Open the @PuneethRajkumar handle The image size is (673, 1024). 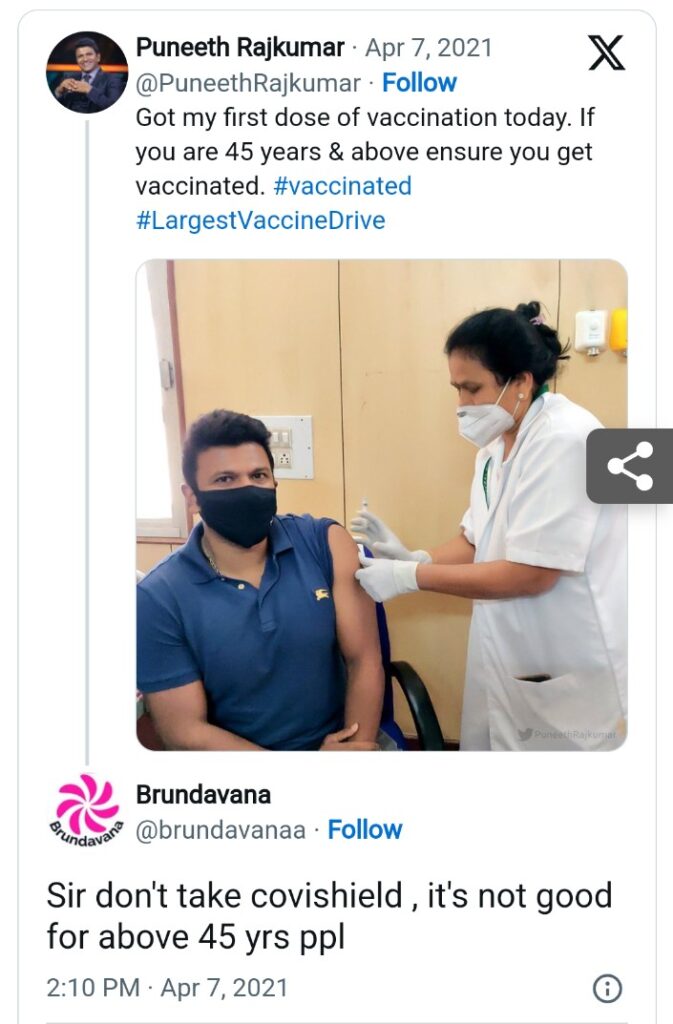tap(248, 83)
